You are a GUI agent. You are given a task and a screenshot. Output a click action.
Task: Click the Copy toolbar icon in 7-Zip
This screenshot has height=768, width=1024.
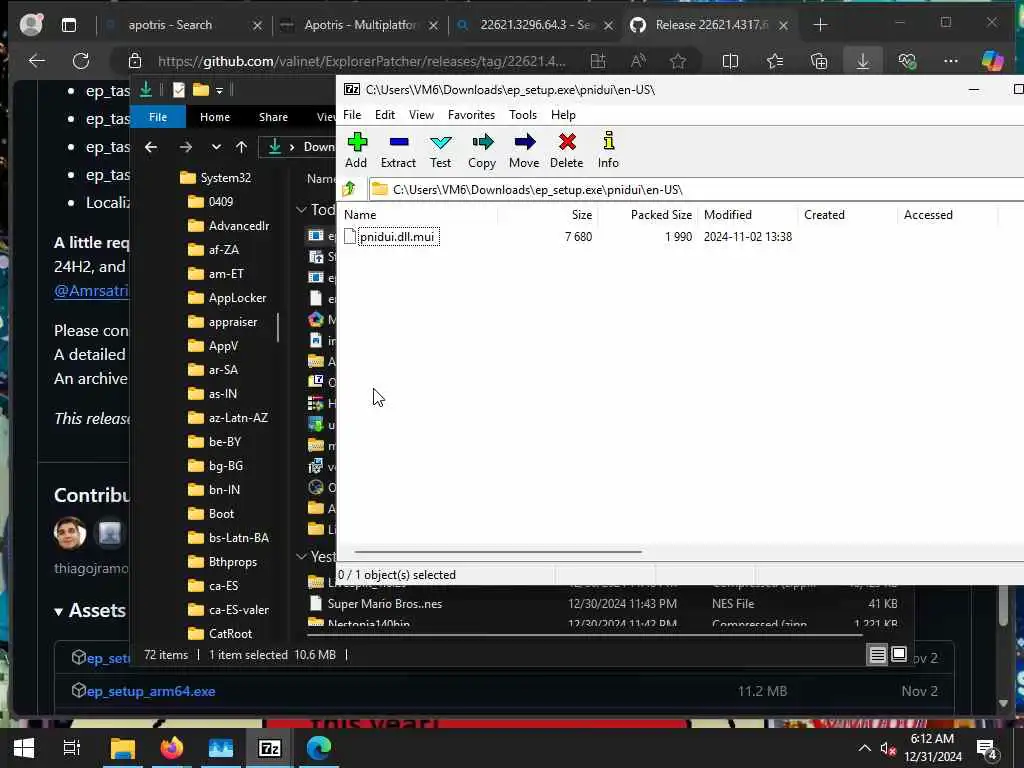pos(482,150)
